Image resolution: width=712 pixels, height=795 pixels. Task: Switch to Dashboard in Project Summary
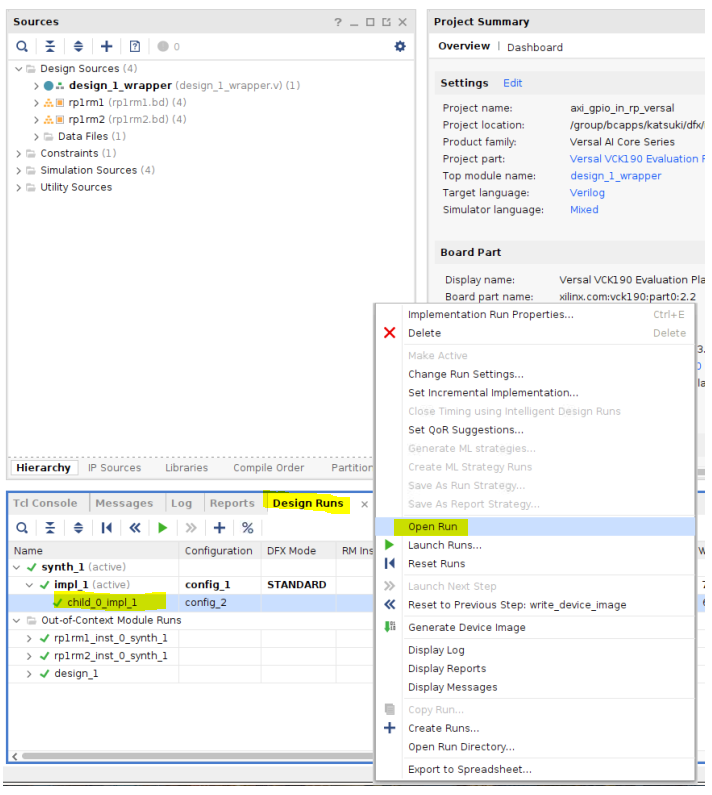(535, 47)
